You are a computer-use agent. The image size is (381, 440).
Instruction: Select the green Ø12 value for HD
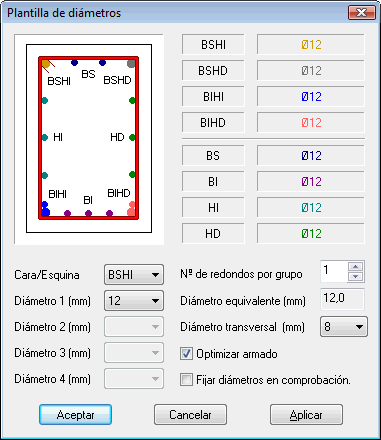(x=311, y=233)
